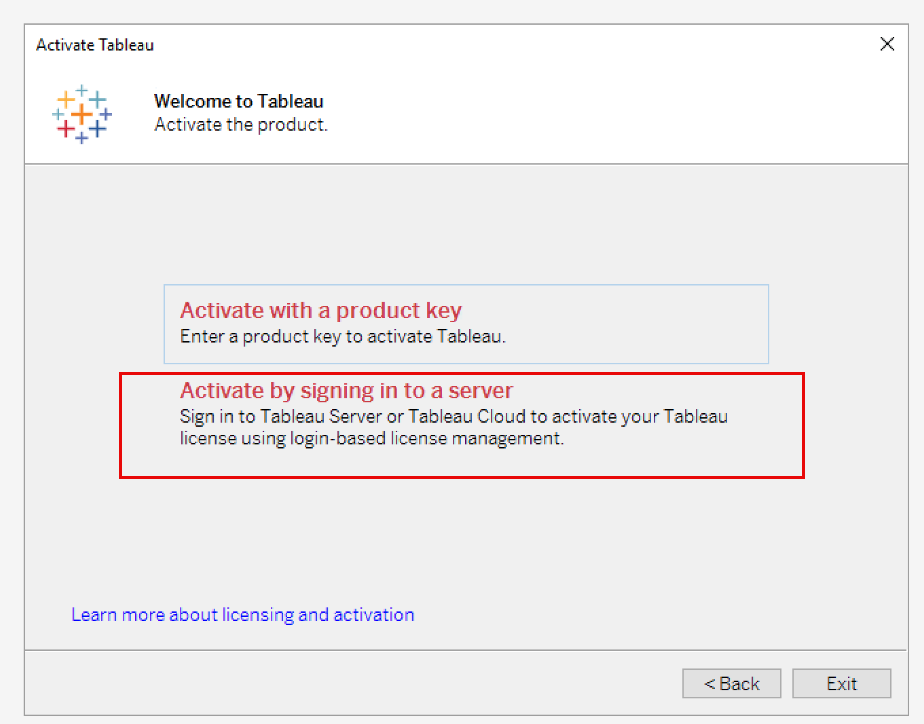Go back with the Back button

tap(731, 683)
